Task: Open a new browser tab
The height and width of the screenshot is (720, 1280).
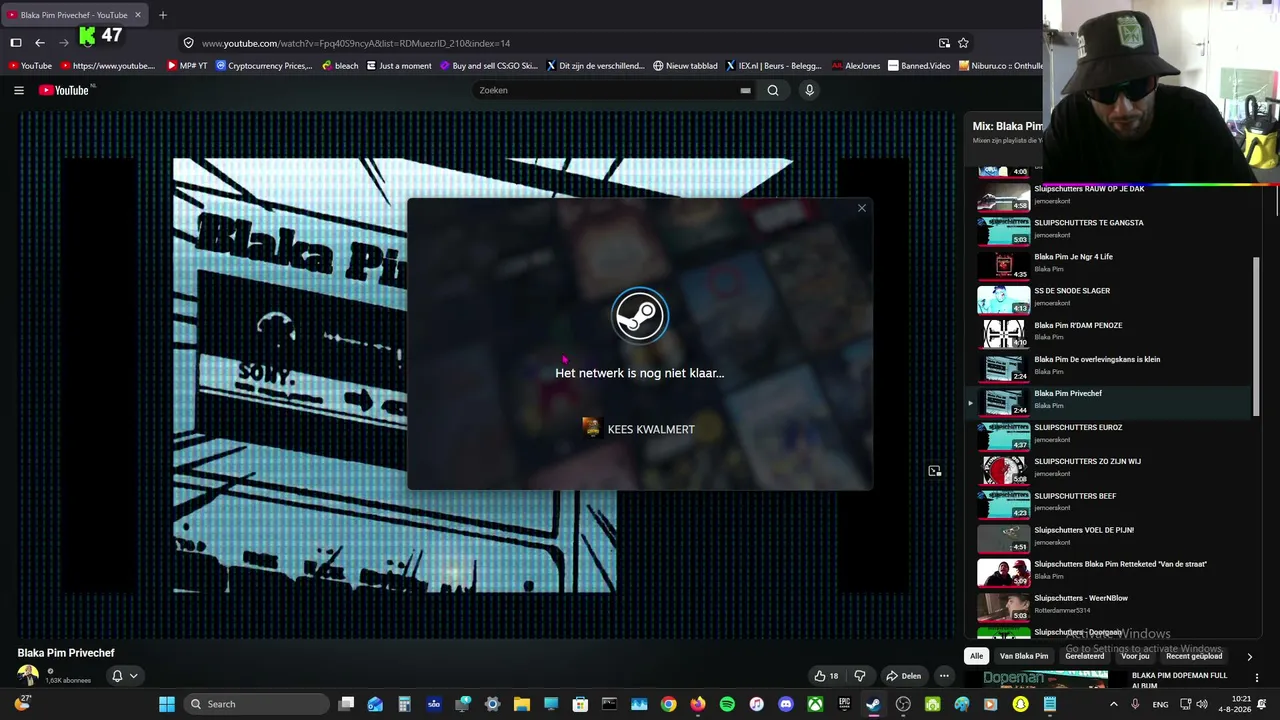Action: (162, 15)
